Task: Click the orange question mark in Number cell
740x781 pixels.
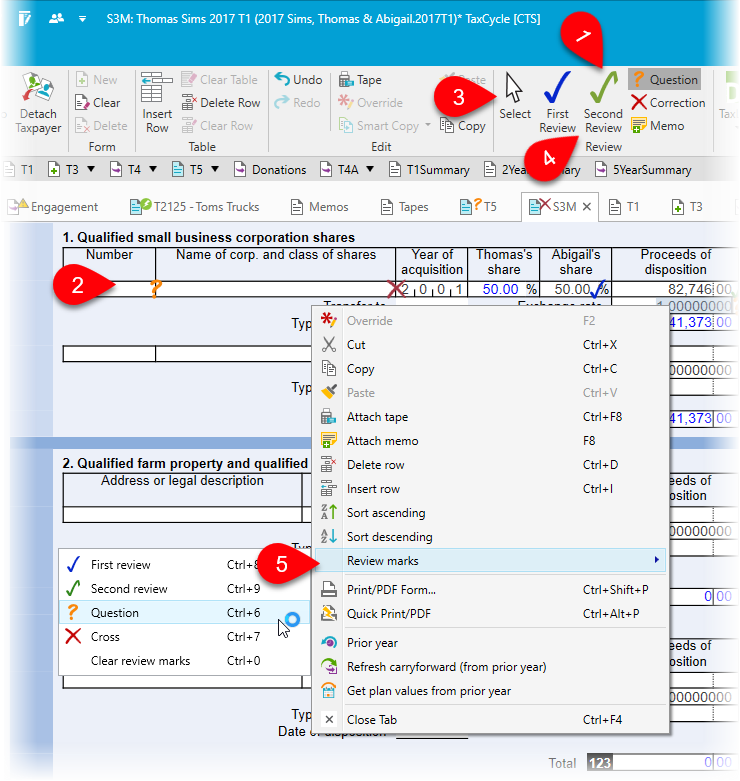Action: (x=155, y=289)
